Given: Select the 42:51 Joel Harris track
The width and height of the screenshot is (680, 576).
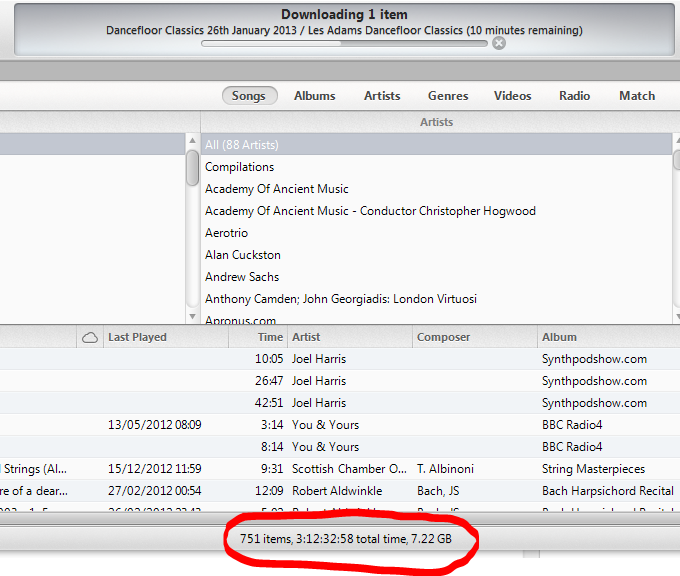Looking at the screenshot, I should (x=340, y=403).
